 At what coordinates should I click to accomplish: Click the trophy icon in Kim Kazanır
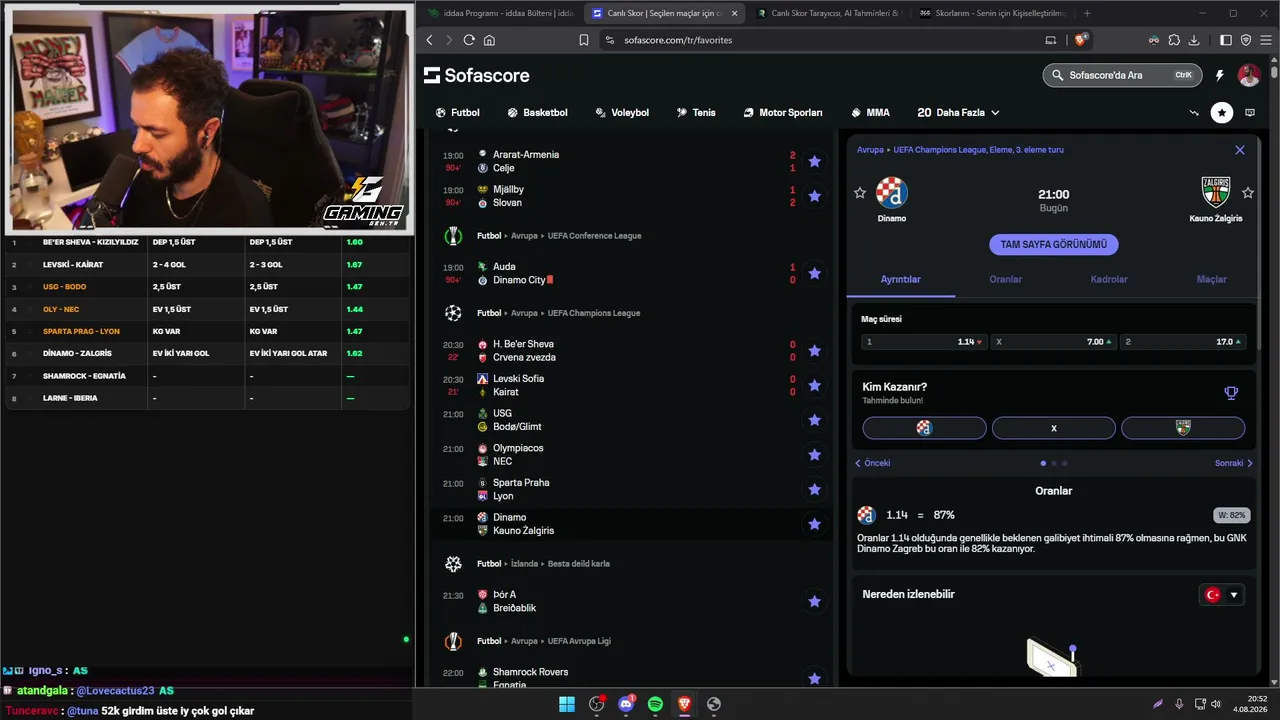pos(1231,393)
